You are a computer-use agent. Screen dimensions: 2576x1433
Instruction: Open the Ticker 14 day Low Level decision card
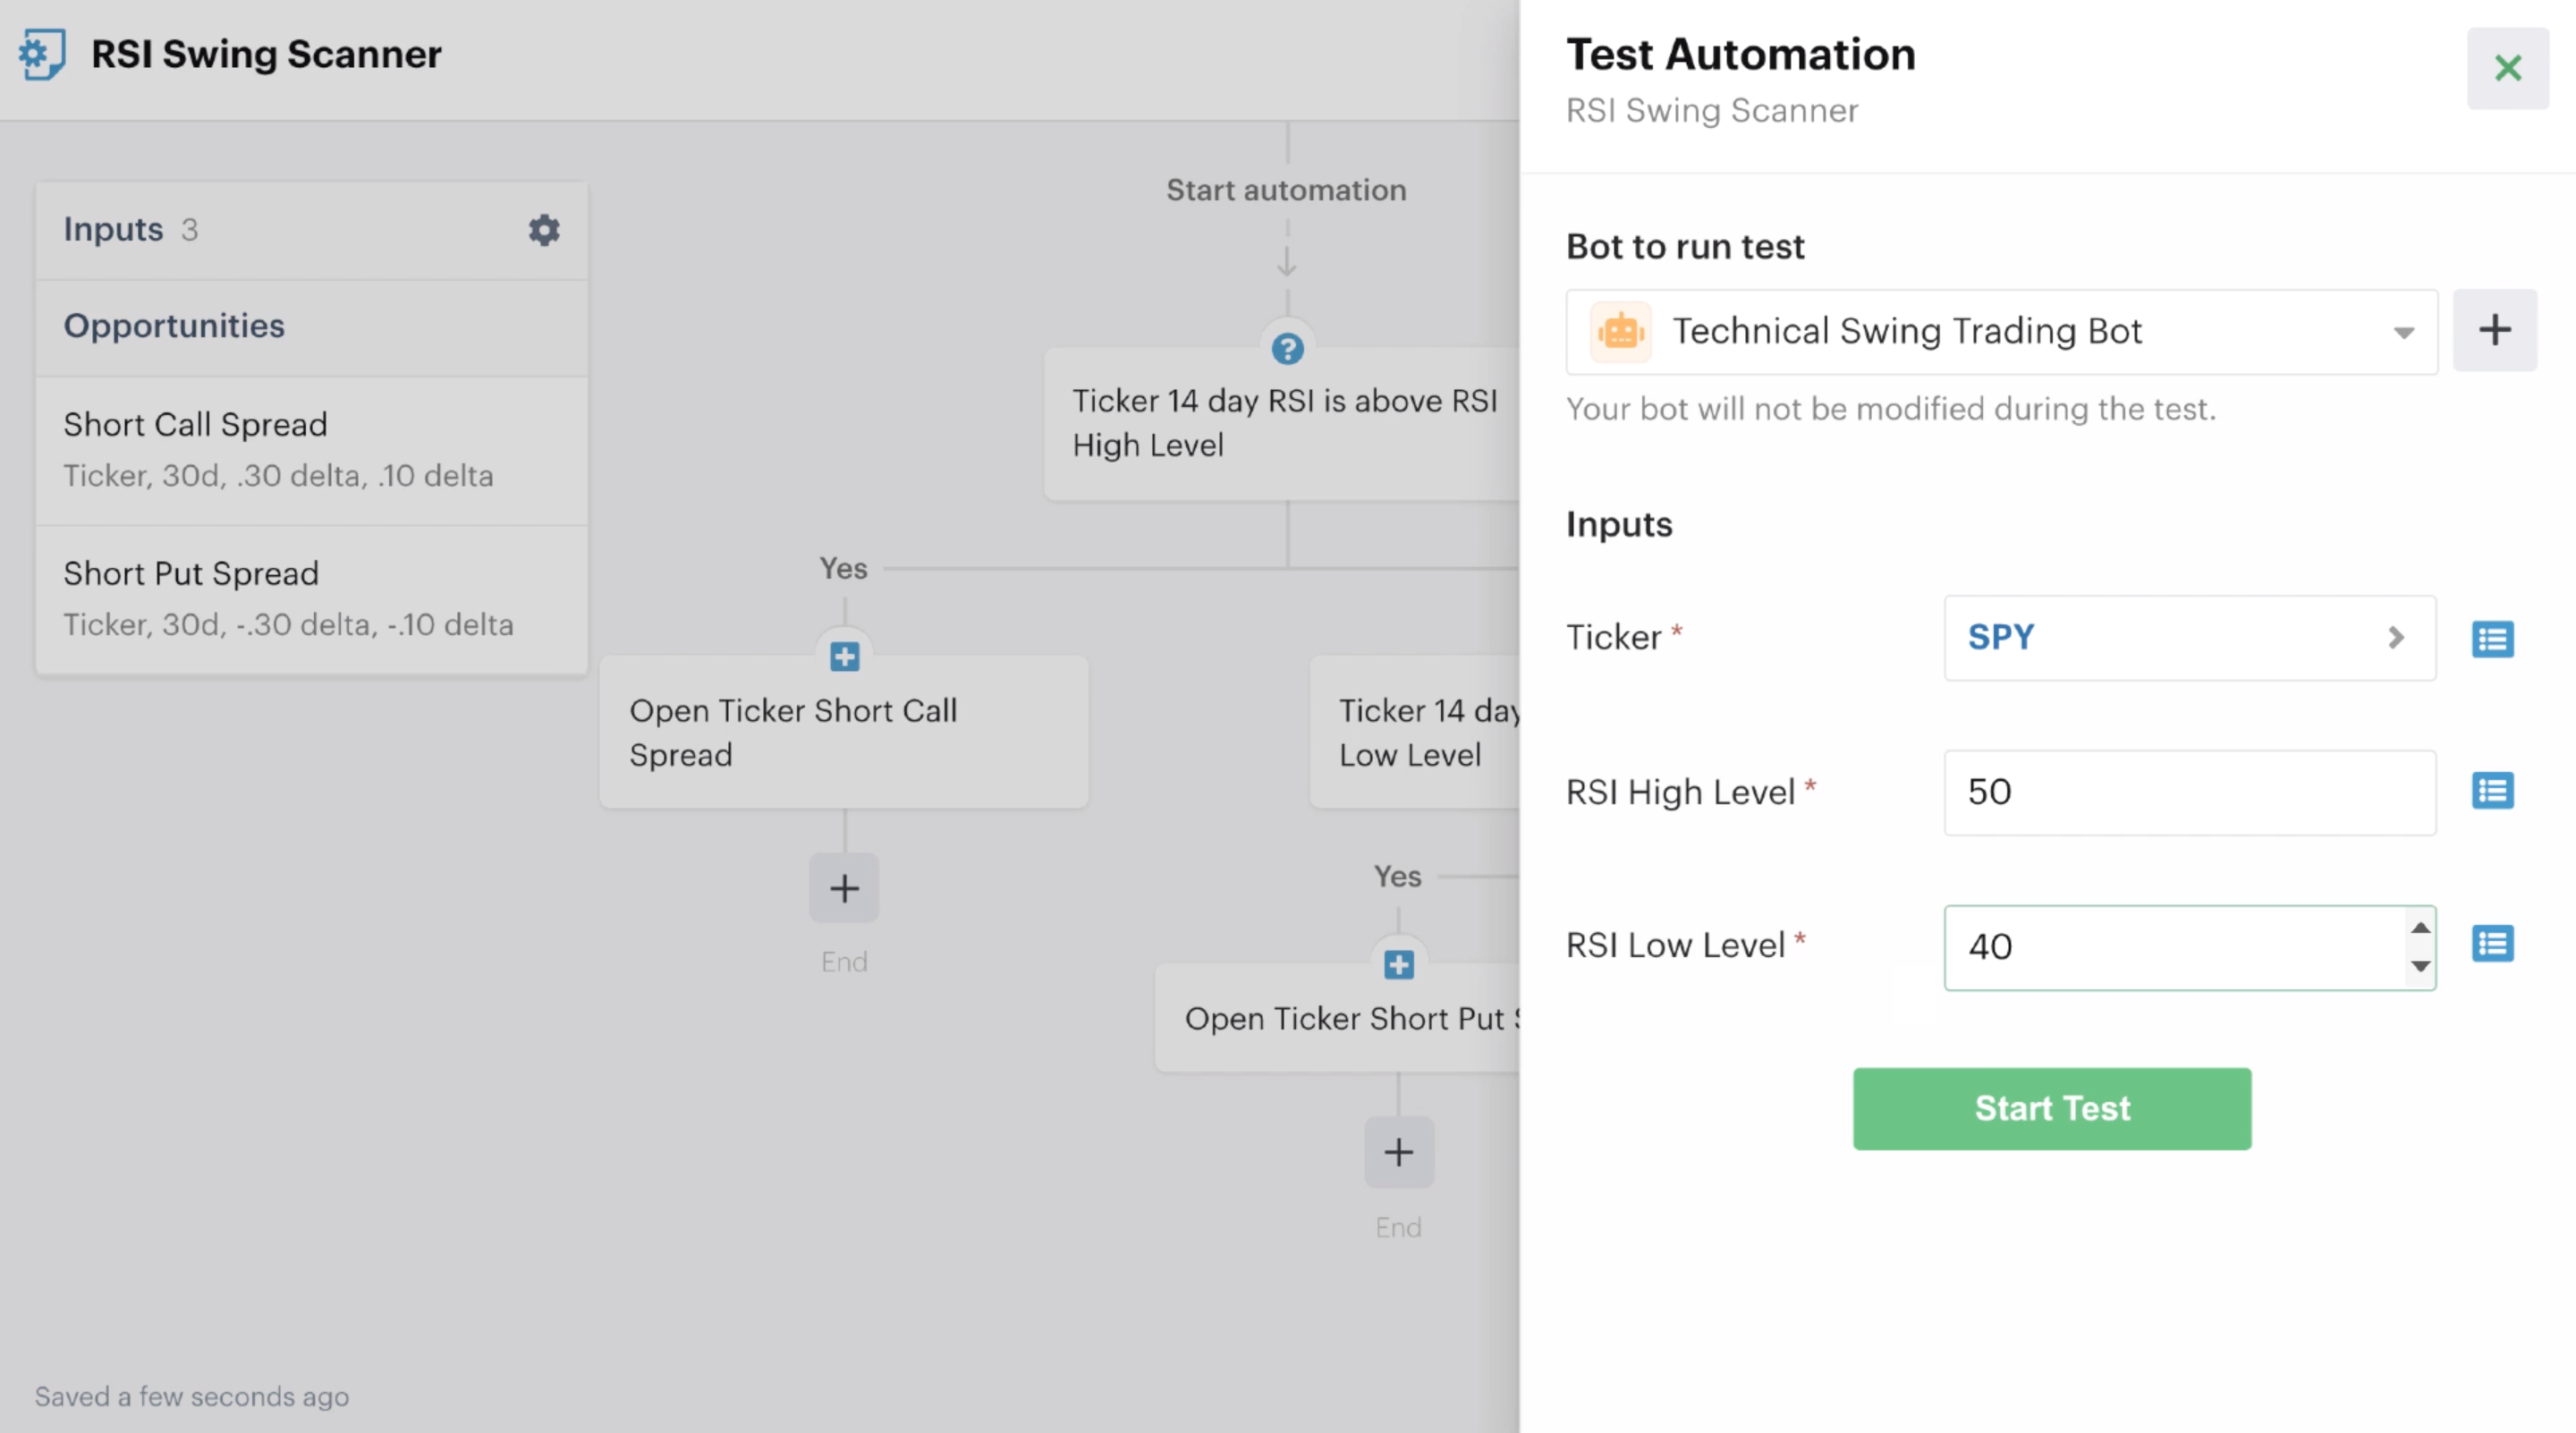[x=1414, y=732]
